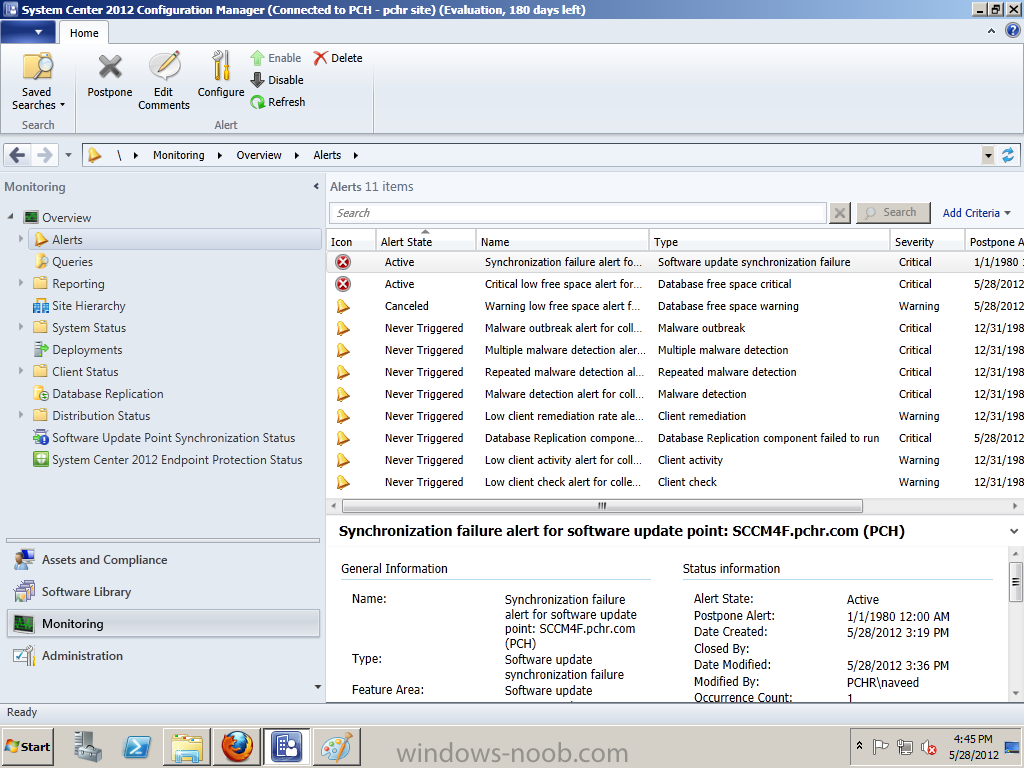The width and height of the screenshot is (1024, 768).
Task: Click the Postpone alert icon
Action: coord(110,67)
